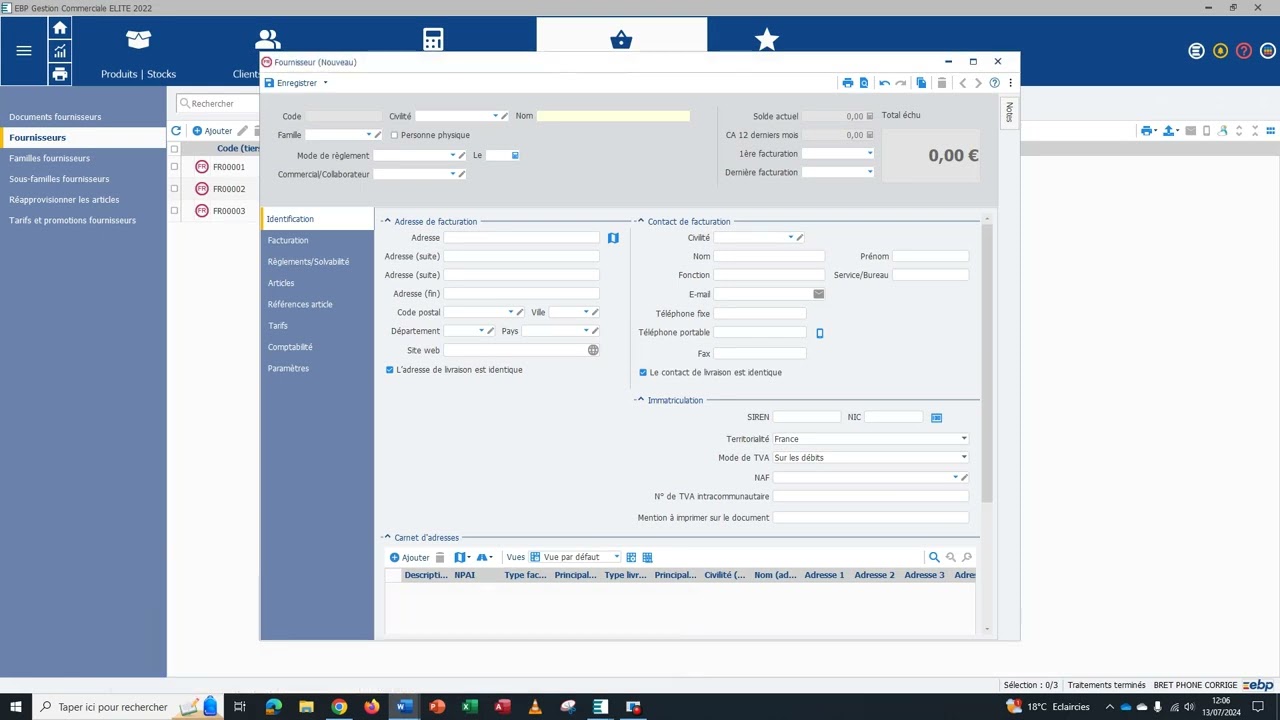Toggle the select-all checkbox in supplier list header

tap(174, 149)
